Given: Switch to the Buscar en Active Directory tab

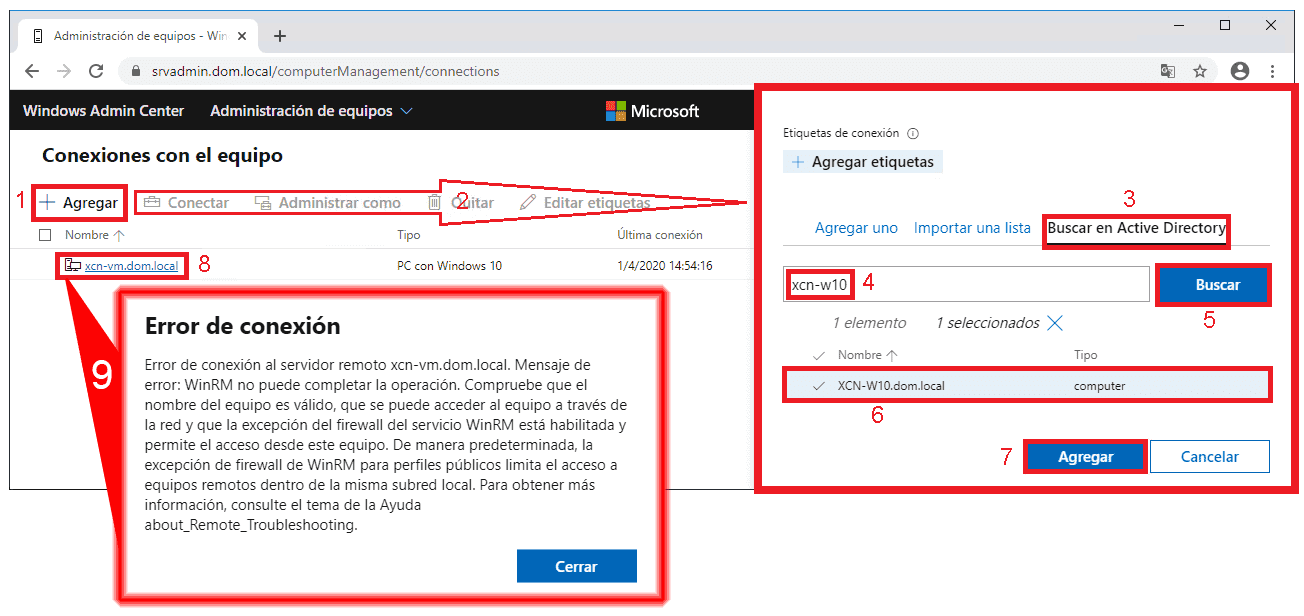Looking at the screenshot, I should coord(1135,228).
